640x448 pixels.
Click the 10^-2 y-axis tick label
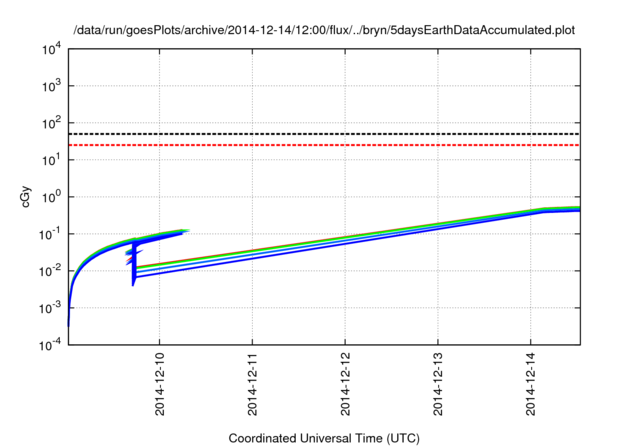point(50,271)
